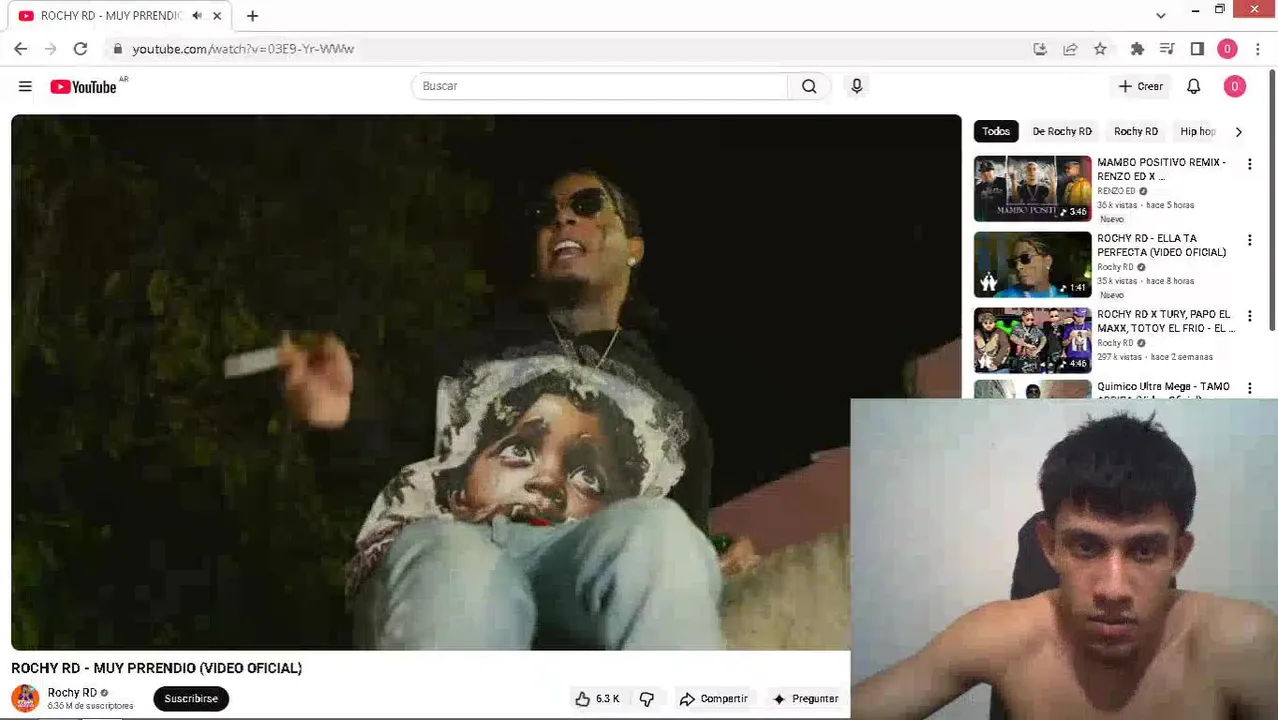Click the page vertical scrollbar
Screen dimensions: 1278x720
(x=1273, y=200)
